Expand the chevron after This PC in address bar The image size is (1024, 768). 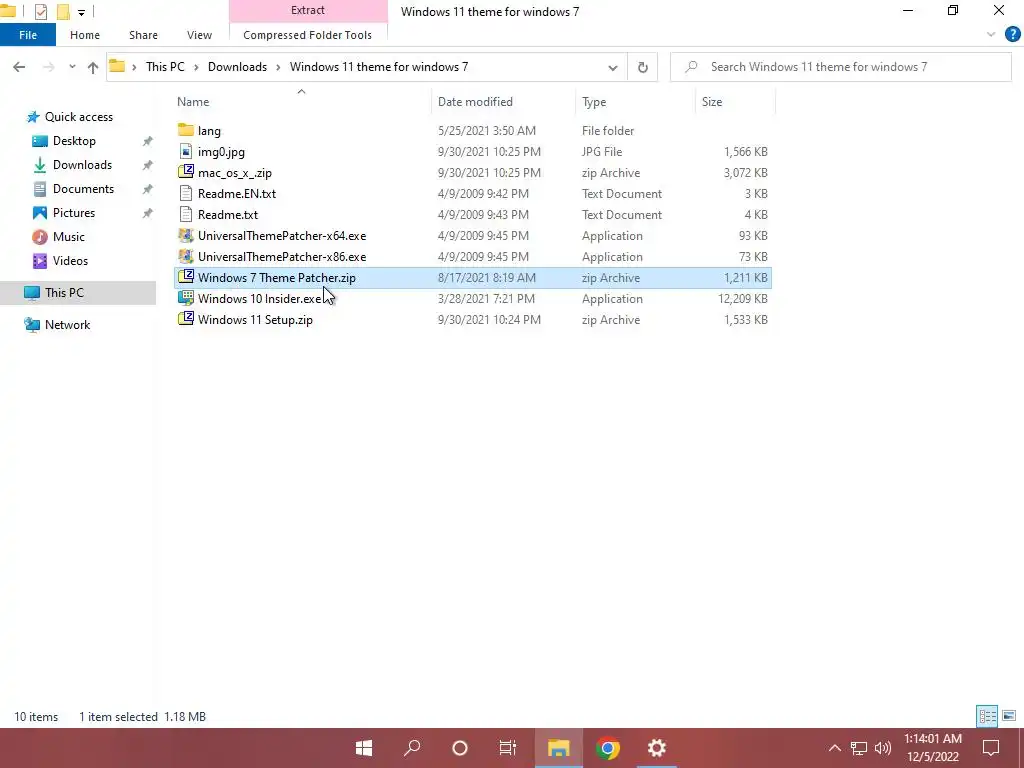tap(196, 67)
